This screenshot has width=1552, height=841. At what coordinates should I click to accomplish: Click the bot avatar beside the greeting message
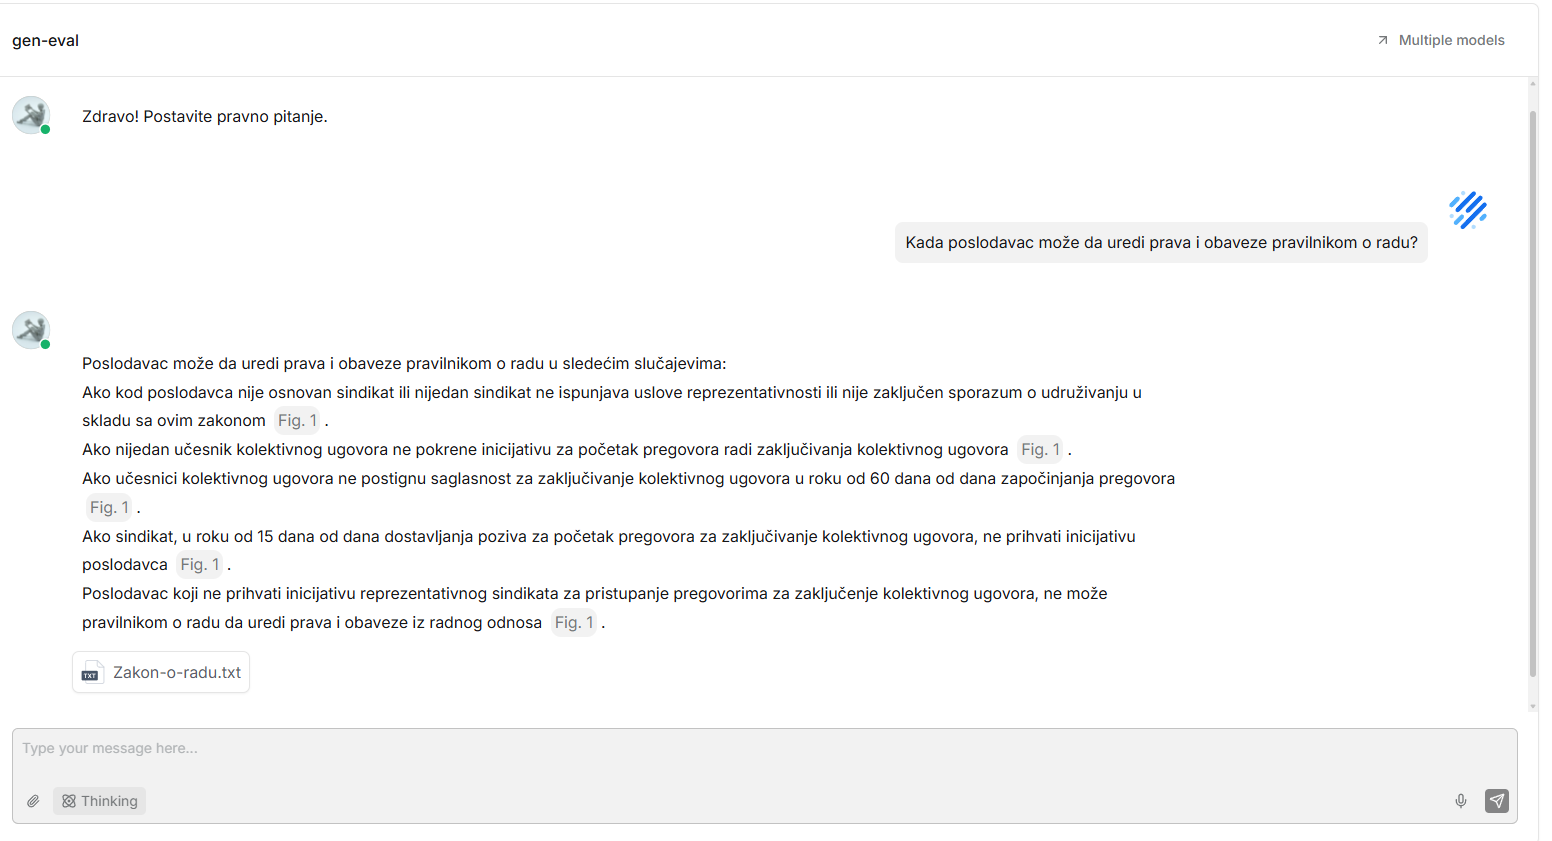tap(31, 115)
